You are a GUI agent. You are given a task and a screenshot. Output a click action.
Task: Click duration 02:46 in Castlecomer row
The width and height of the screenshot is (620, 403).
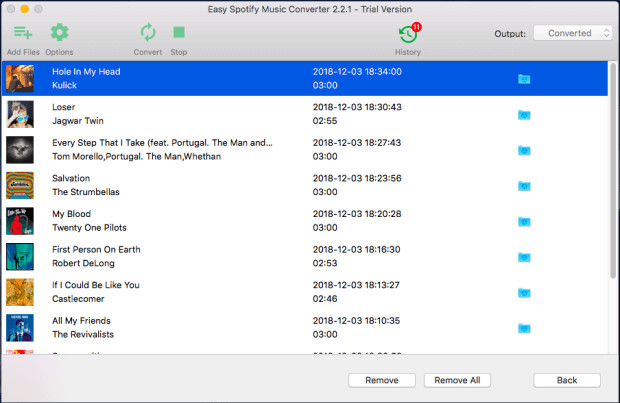[x=325, y=299]
